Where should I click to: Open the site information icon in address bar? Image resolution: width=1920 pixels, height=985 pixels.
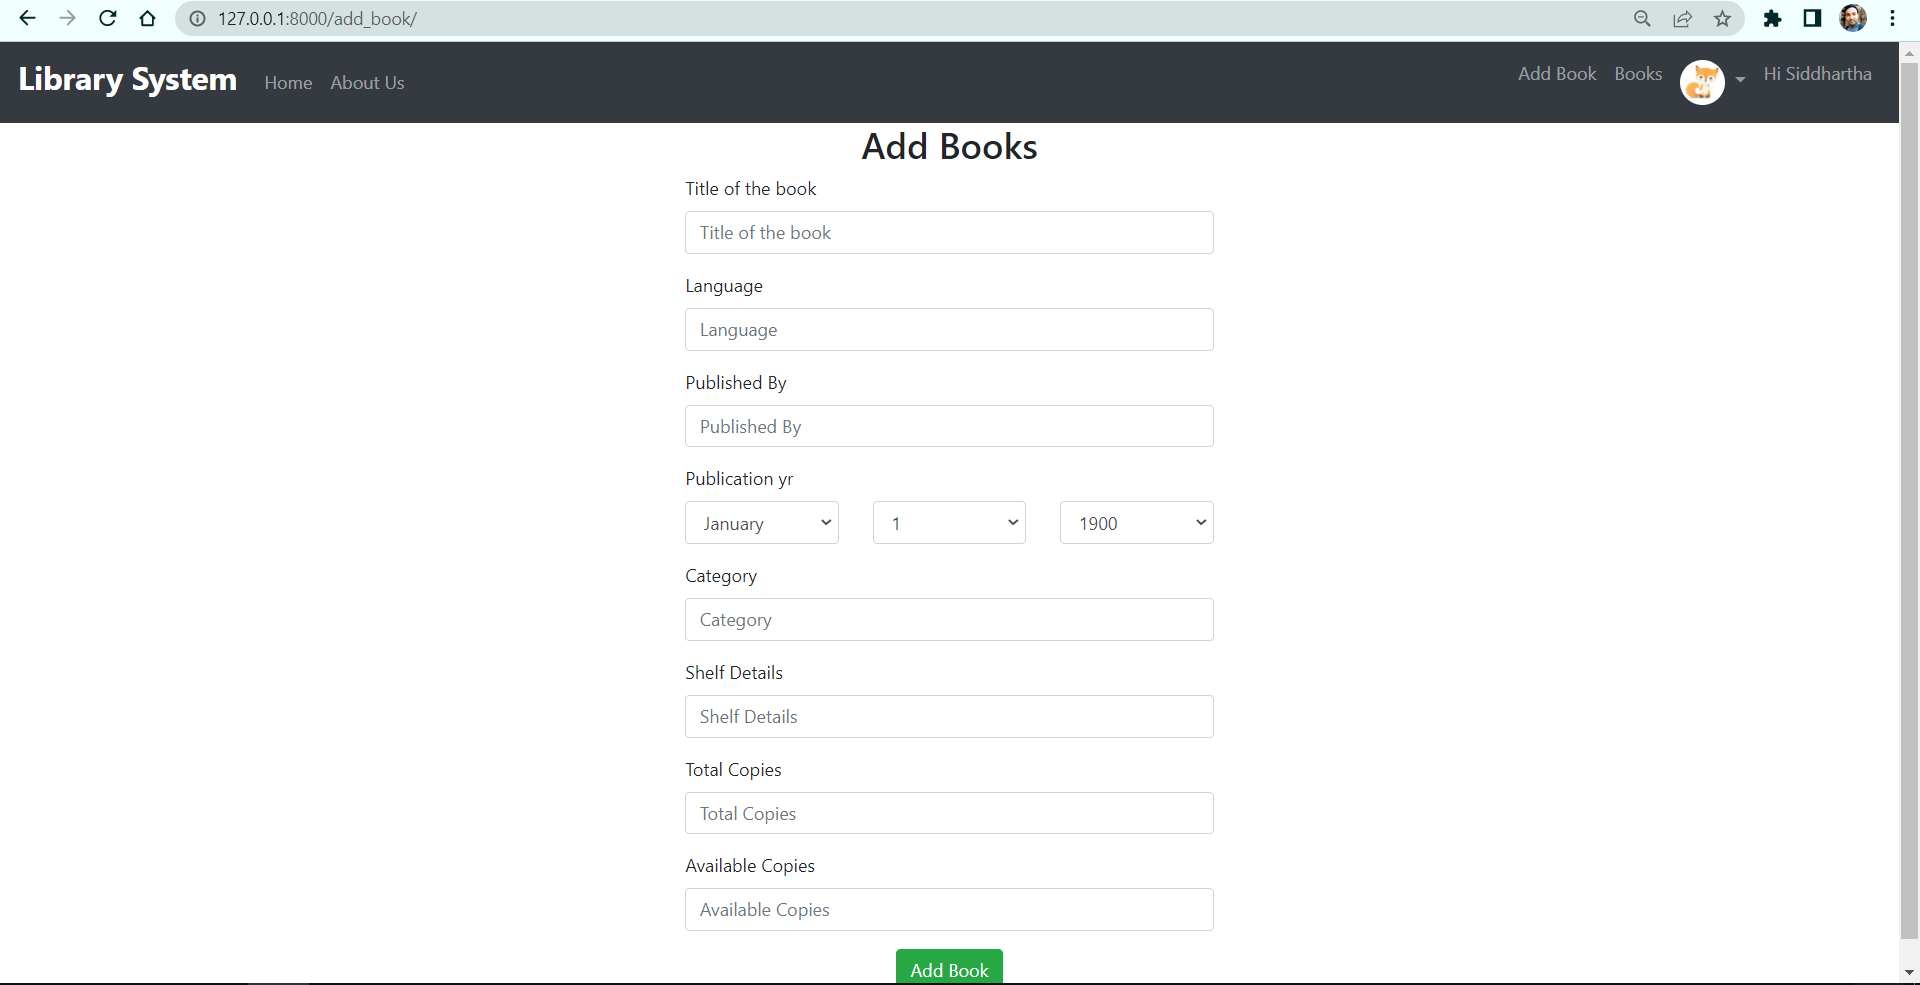coord(197,18)
